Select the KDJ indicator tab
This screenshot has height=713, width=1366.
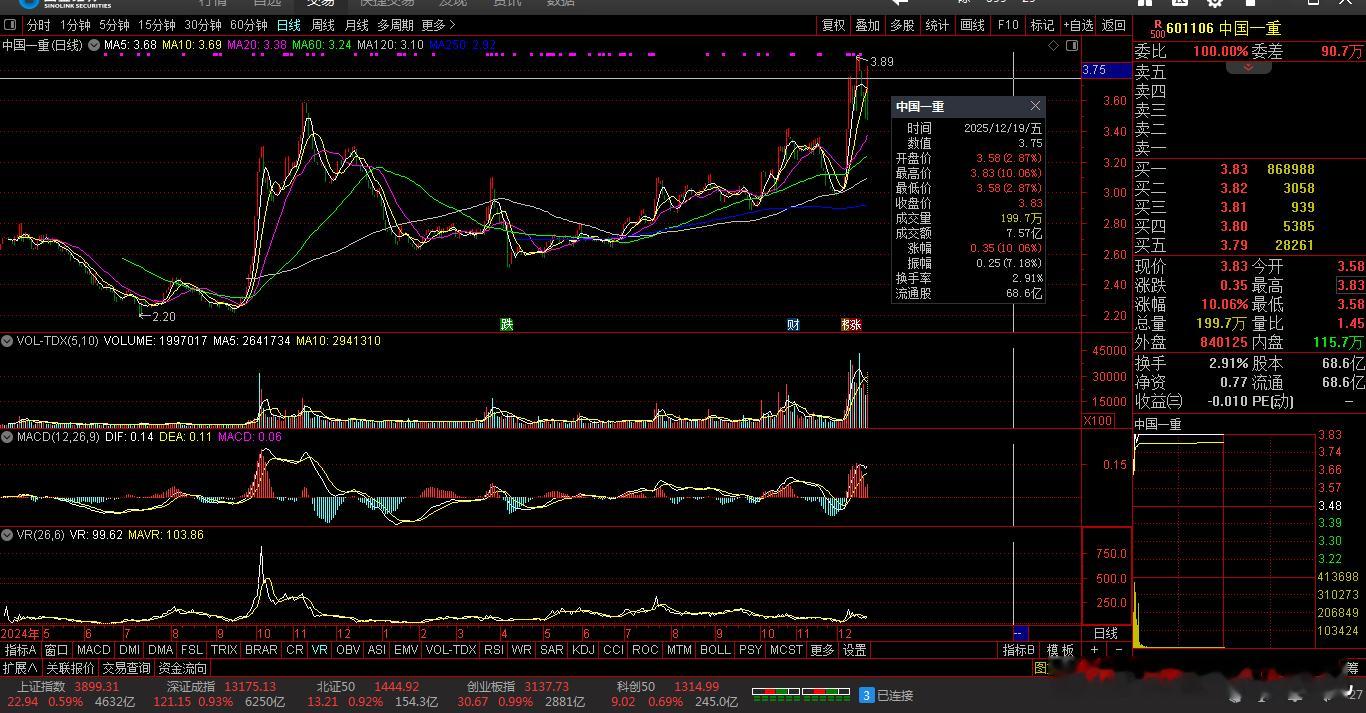[x=583, y=650]
